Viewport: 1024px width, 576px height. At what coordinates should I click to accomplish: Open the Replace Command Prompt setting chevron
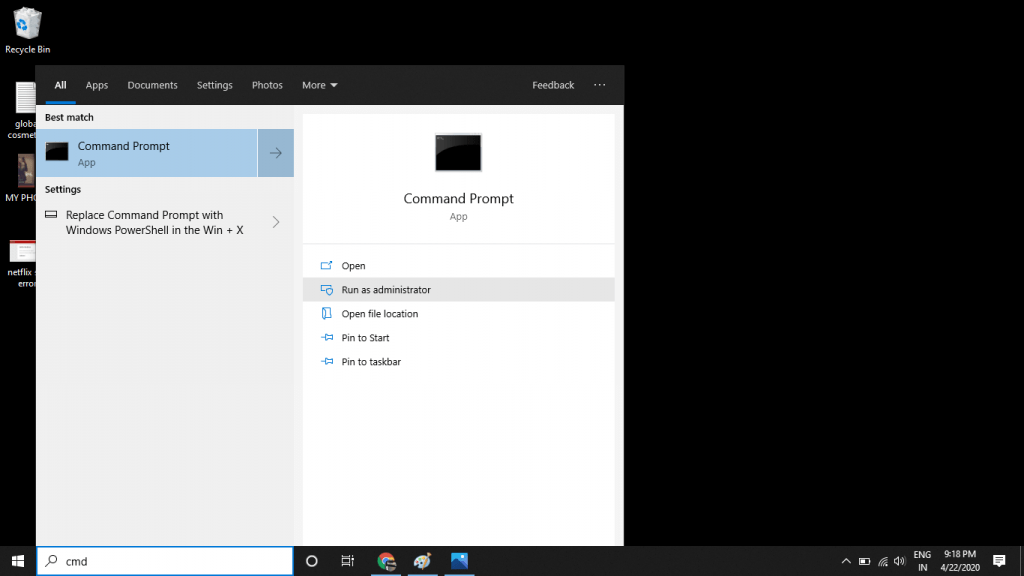pyautogui.click(x=276, y=222)
